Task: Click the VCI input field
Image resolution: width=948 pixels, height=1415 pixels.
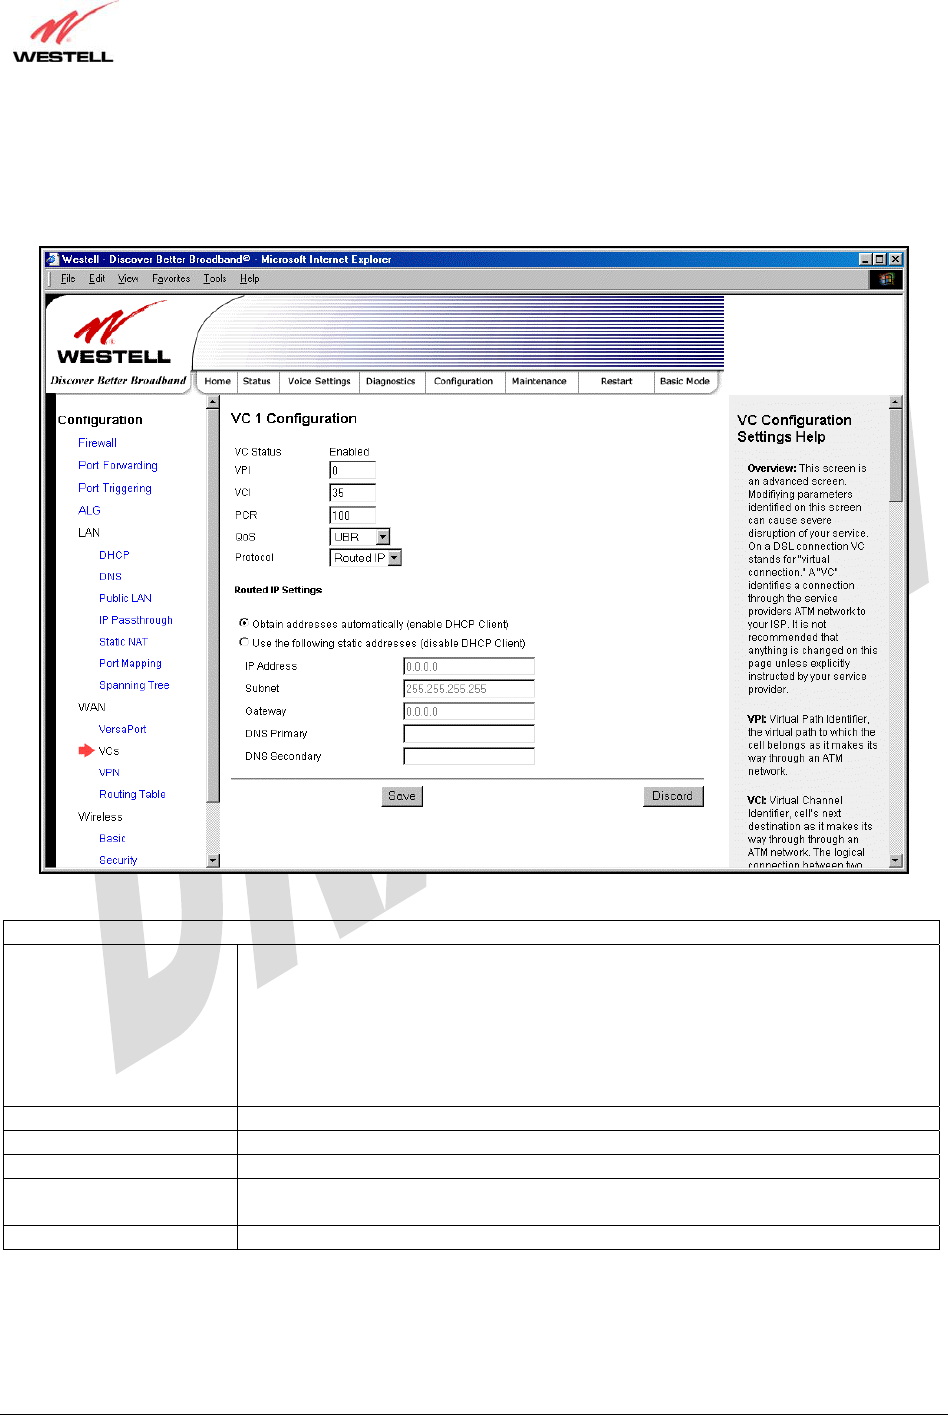Action: (353, 492)
